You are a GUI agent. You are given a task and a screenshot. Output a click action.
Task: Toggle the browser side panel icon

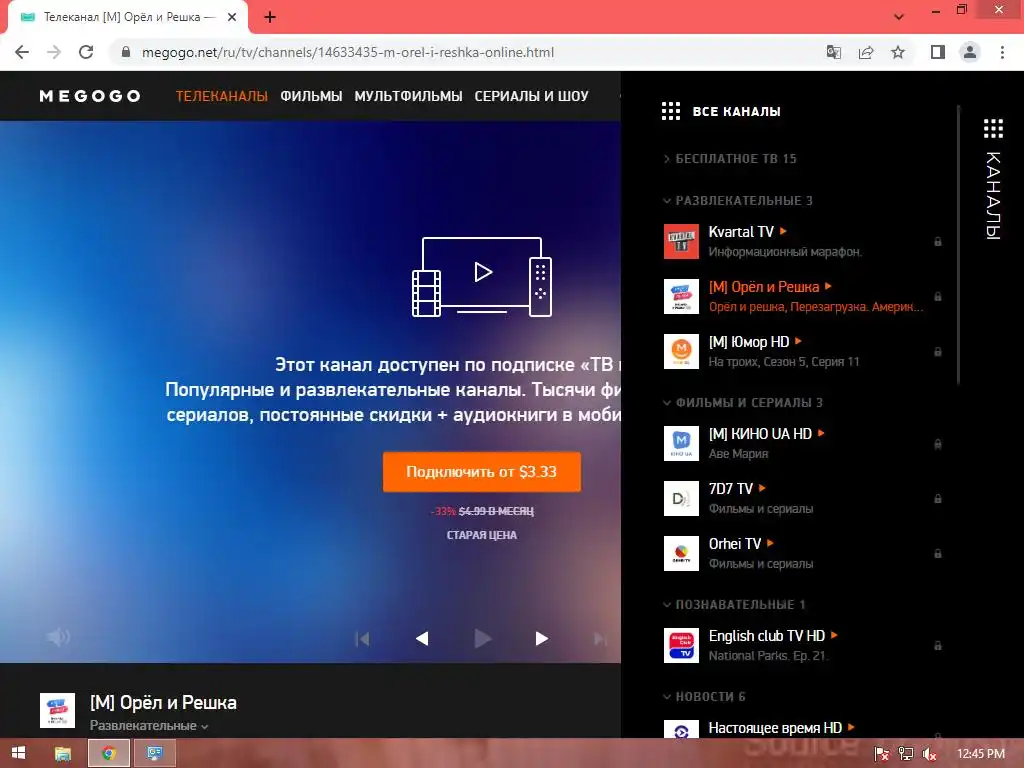click(x=938, y=52)
